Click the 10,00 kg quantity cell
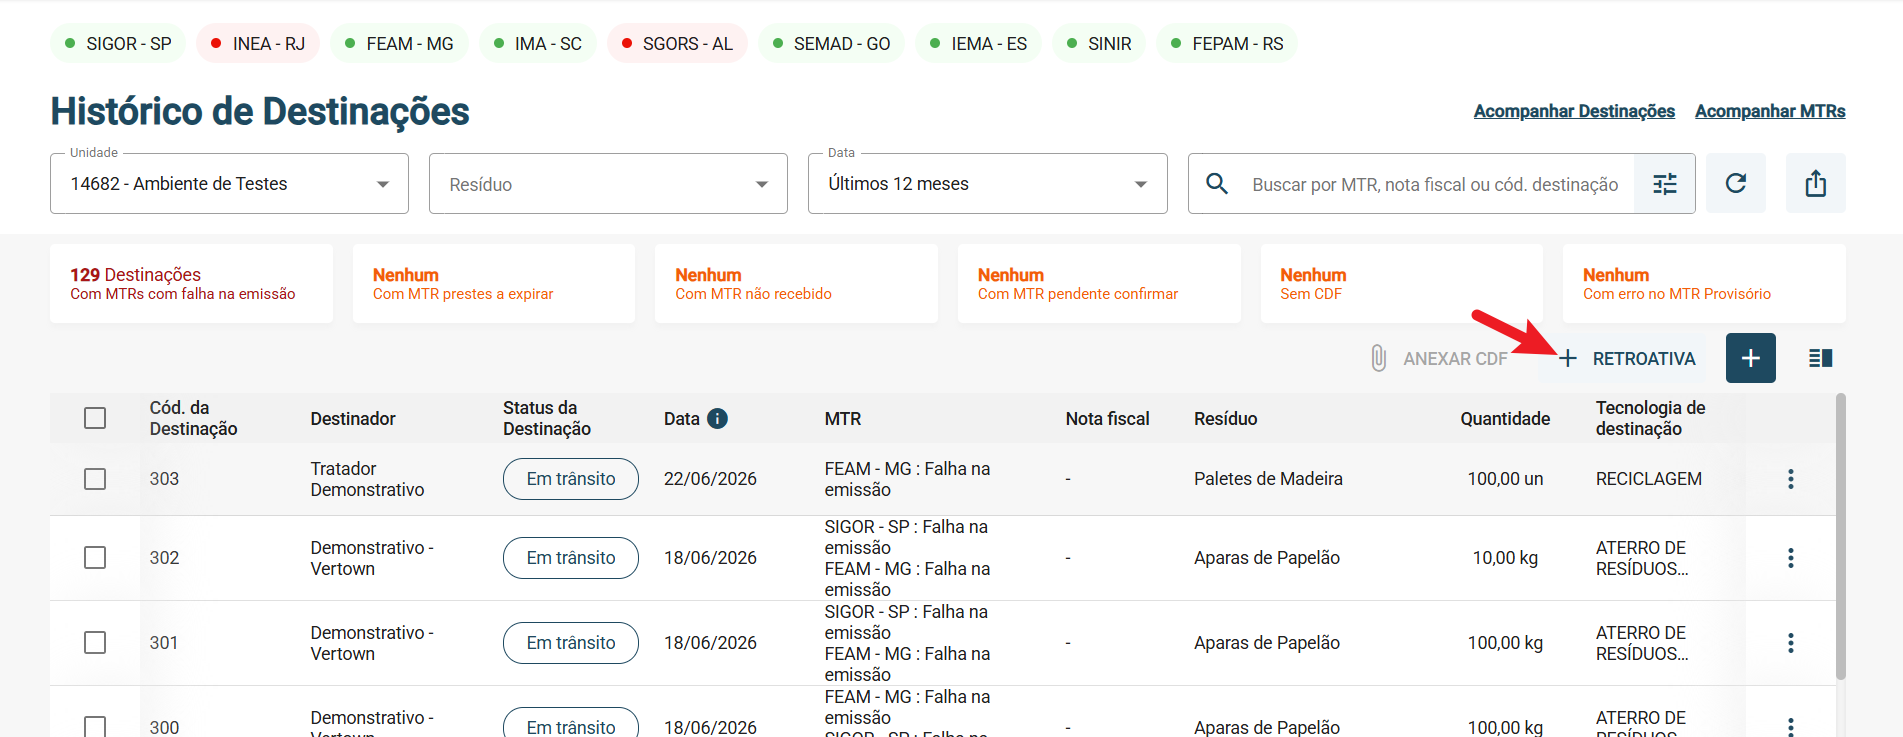Screen dimensions: 1903x737 [x=1505, y=558]
